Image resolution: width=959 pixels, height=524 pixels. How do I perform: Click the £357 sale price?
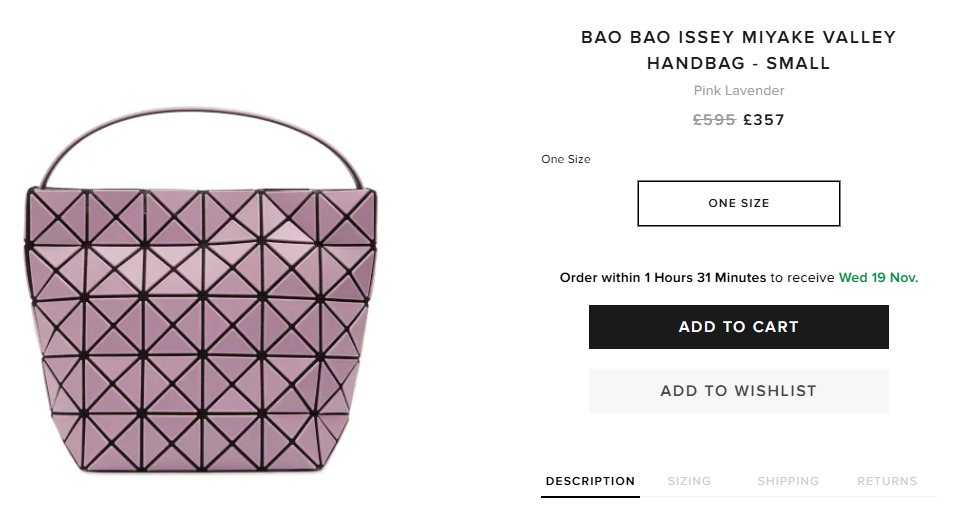[x=764, y=120]
